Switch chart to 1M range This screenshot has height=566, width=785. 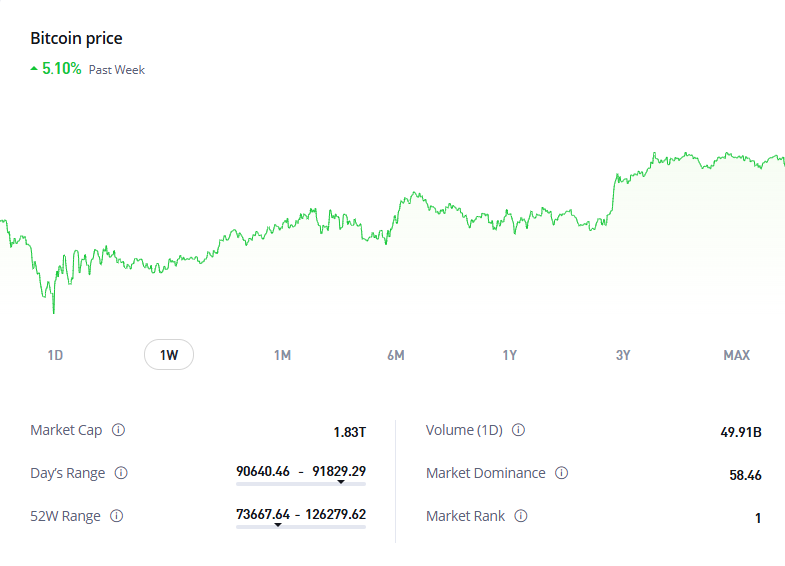click(282, 355)
